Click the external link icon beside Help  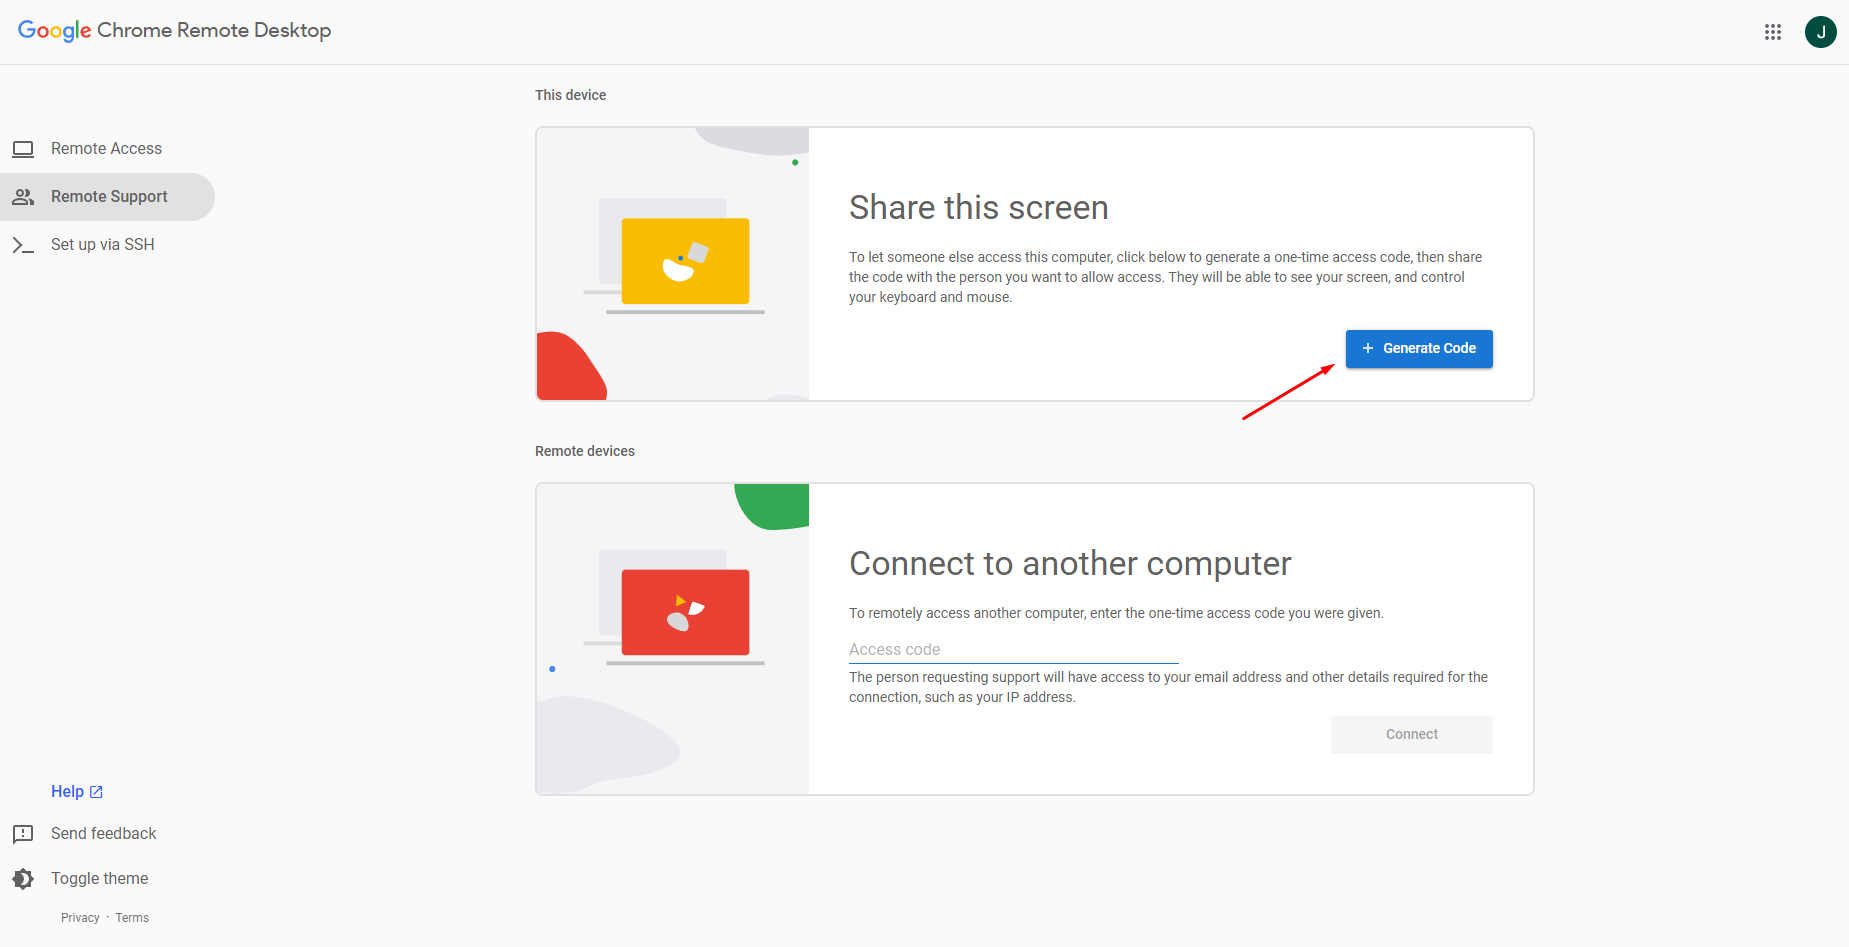[x=97, y=792]
